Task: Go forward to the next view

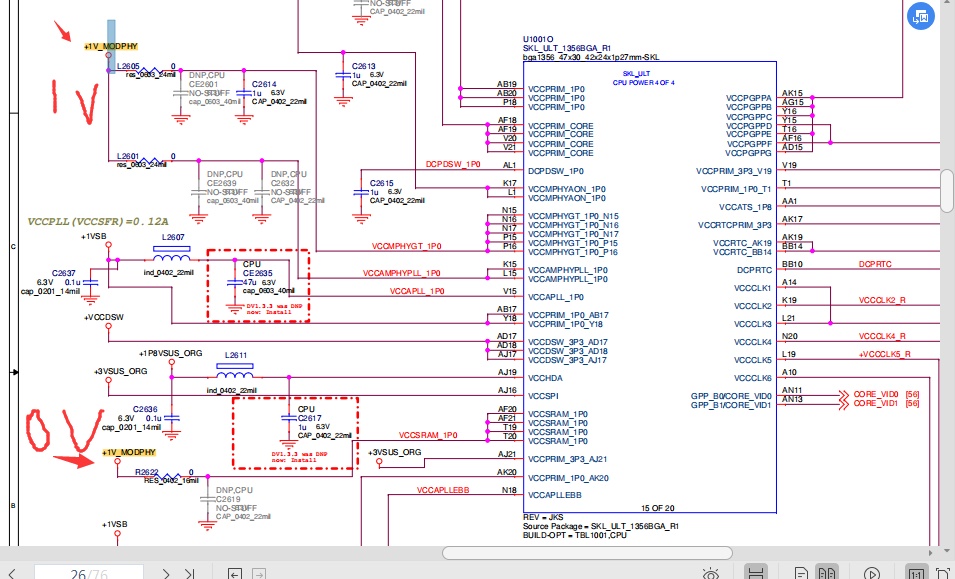Action: [x=259, y=574]
